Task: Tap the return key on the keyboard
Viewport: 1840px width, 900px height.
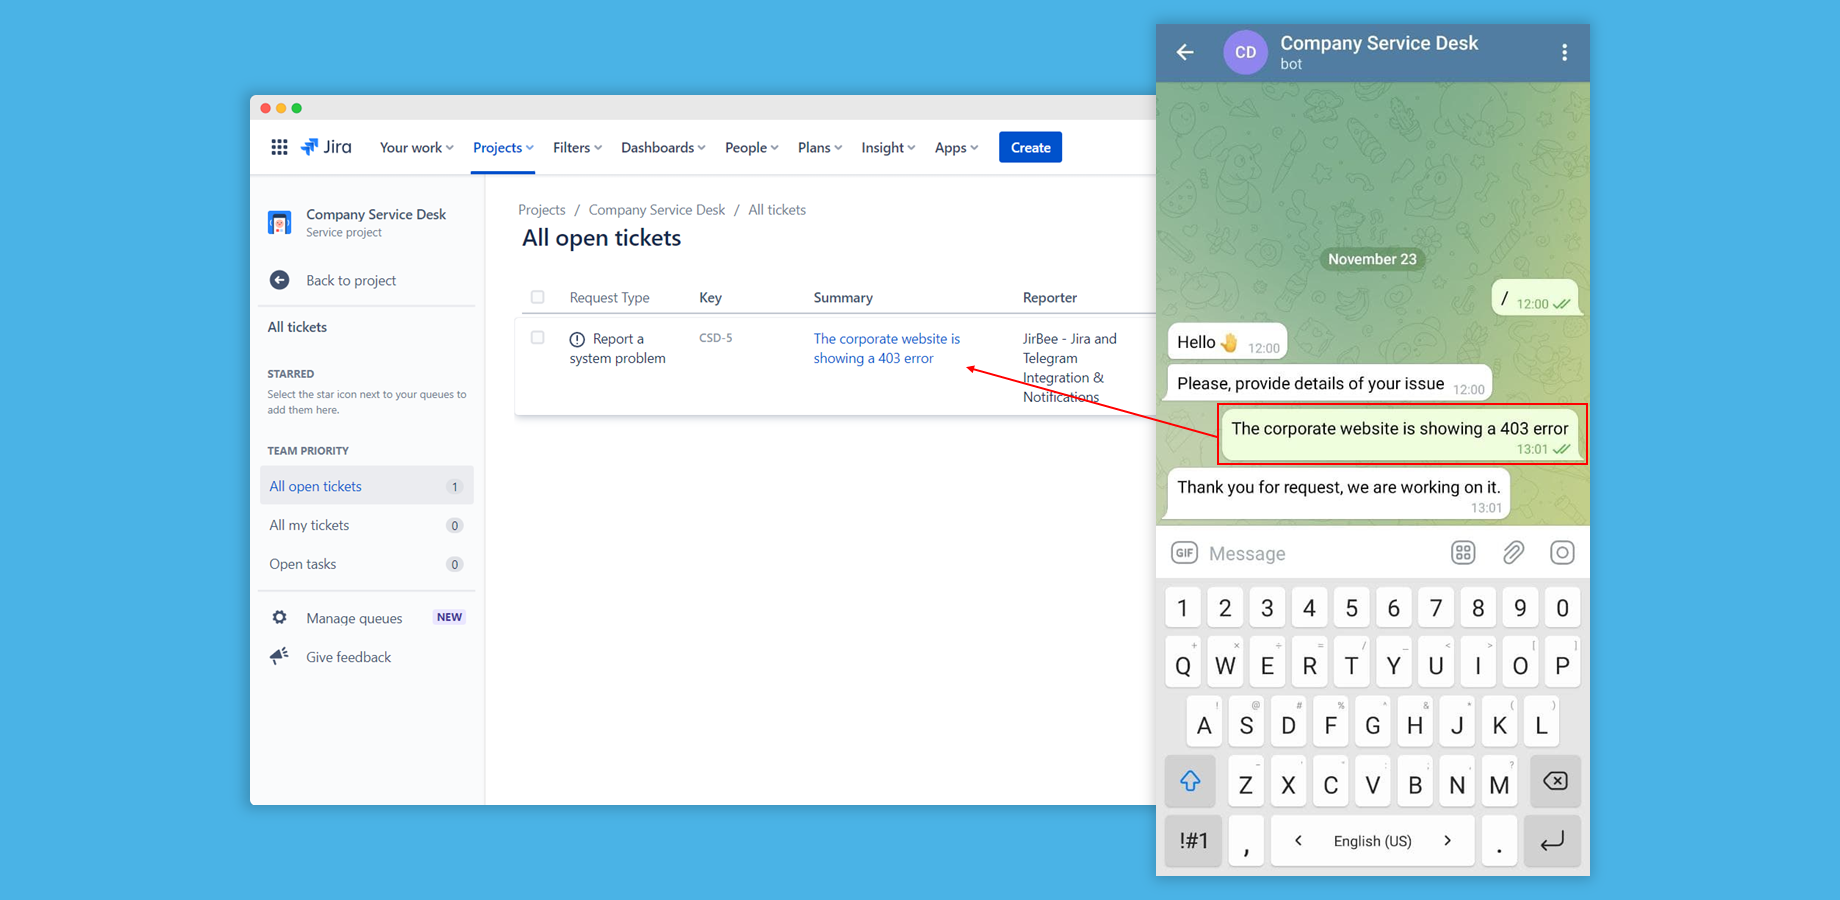Action: (x=1552, y=841)
